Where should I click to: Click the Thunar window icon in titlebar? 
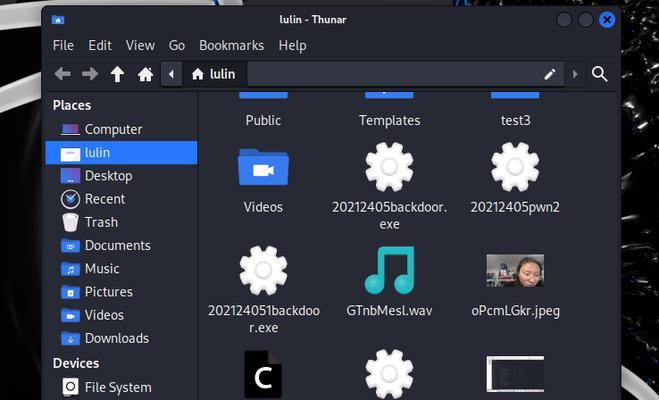click(x=58, y=20)
